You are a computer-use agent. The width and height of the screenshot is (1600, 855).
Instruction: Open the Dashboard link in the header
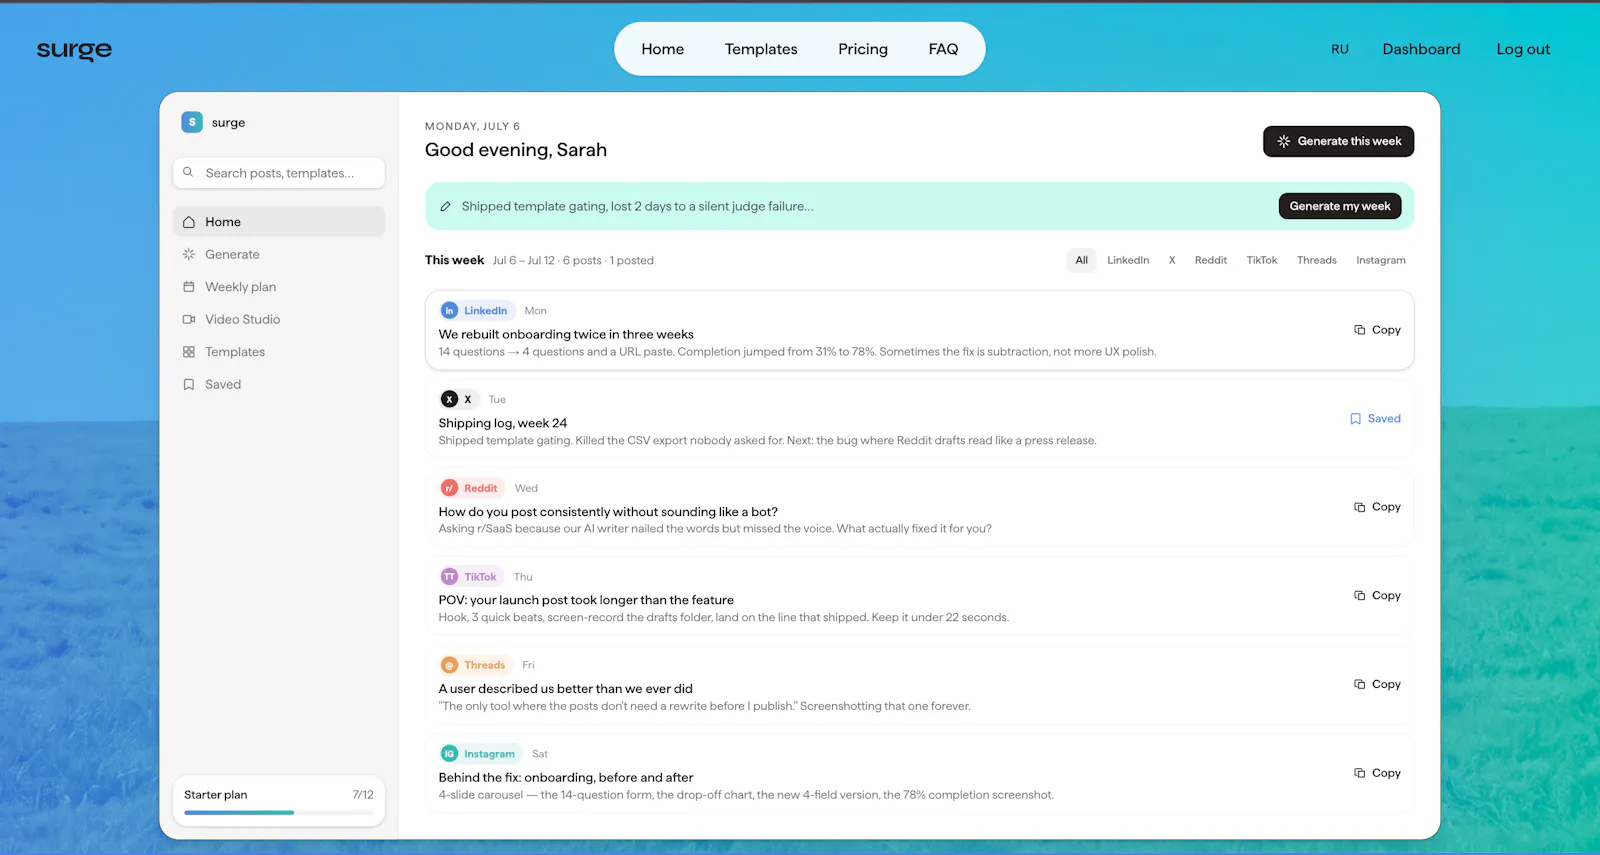tap(1421, 49)
